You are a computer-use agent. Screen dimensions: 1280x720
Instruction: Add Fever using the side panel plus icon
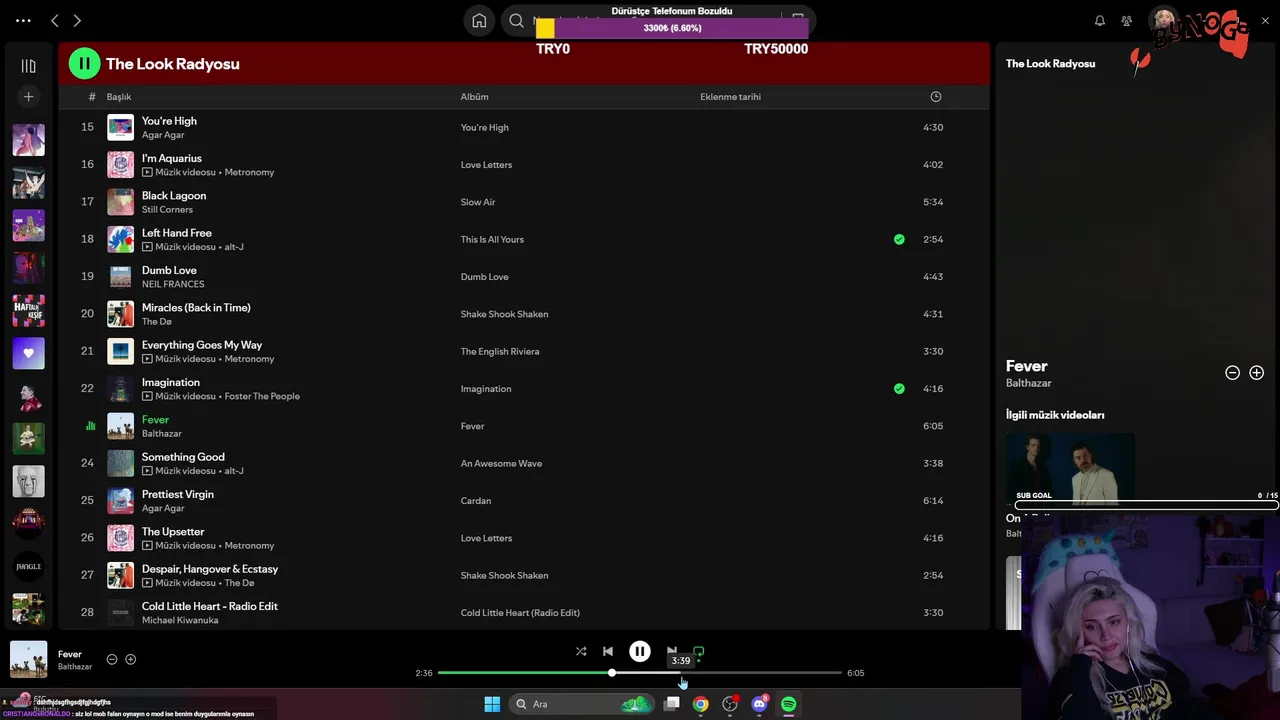coord(1256,373)
